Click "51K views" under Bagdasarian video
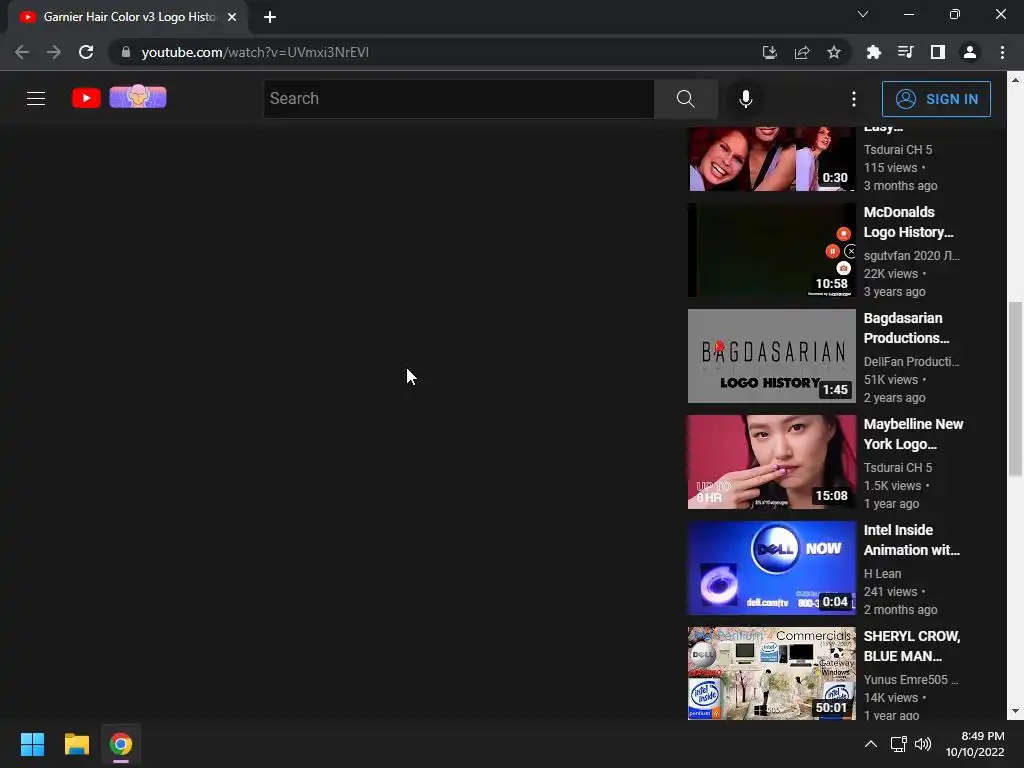The height and width of the screenshot is (768, 1024). point(891,379)
